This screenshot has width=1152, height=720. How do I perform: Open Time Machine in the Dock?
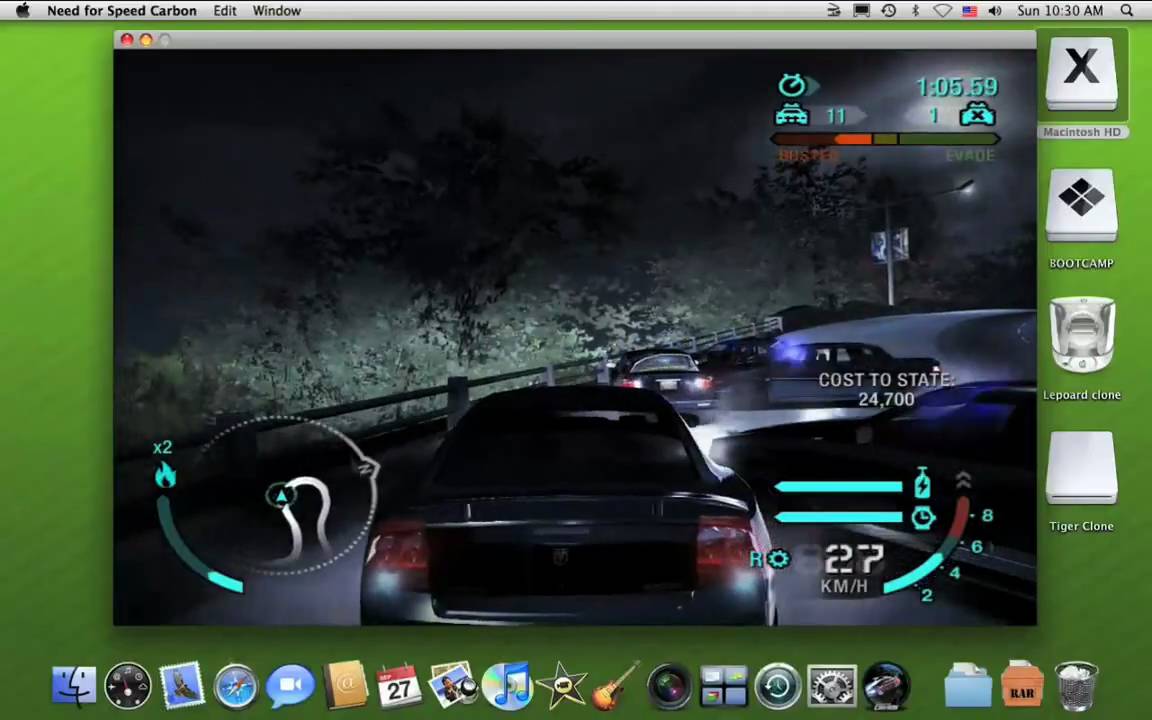point(778,686)
